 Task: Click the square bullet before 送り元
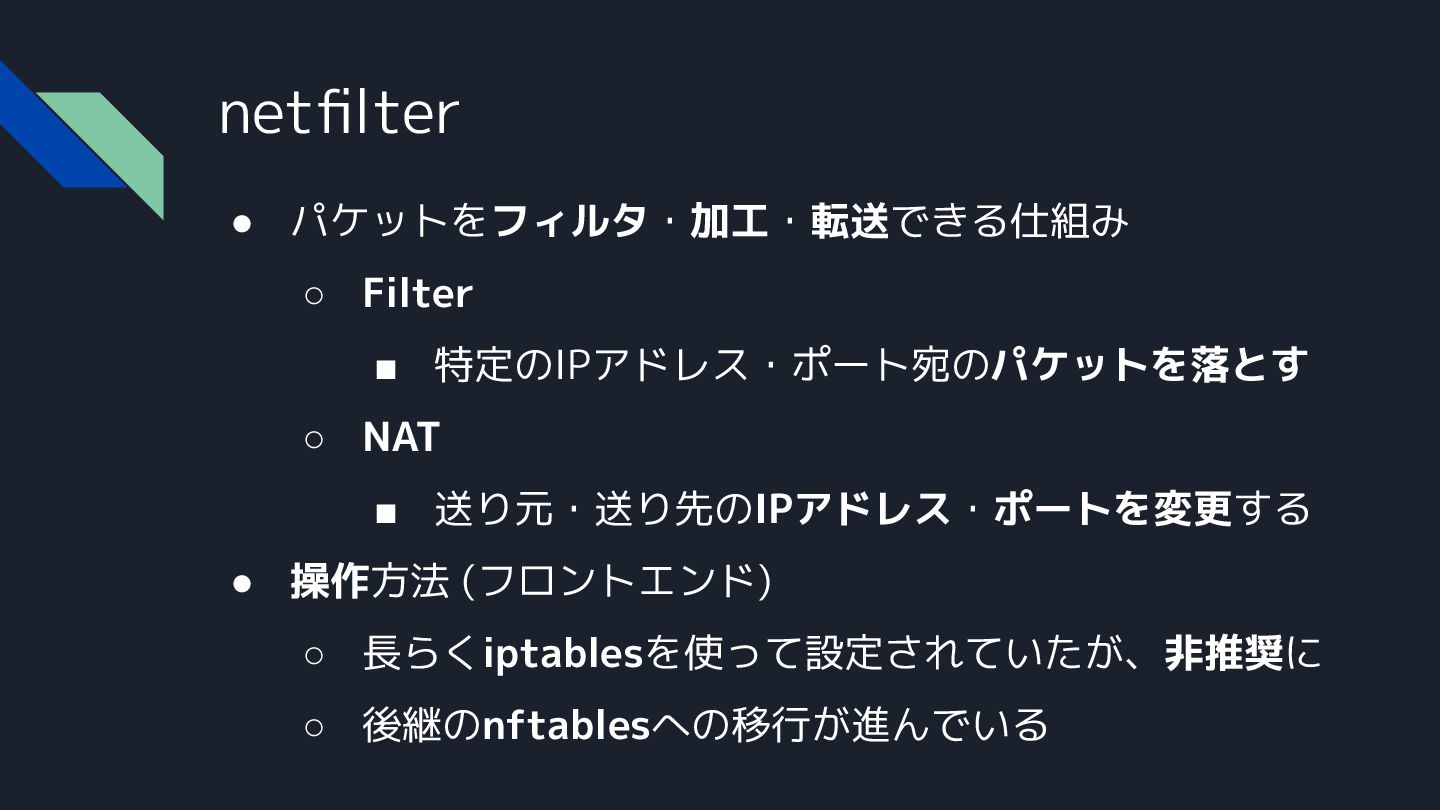click(386, 513)
